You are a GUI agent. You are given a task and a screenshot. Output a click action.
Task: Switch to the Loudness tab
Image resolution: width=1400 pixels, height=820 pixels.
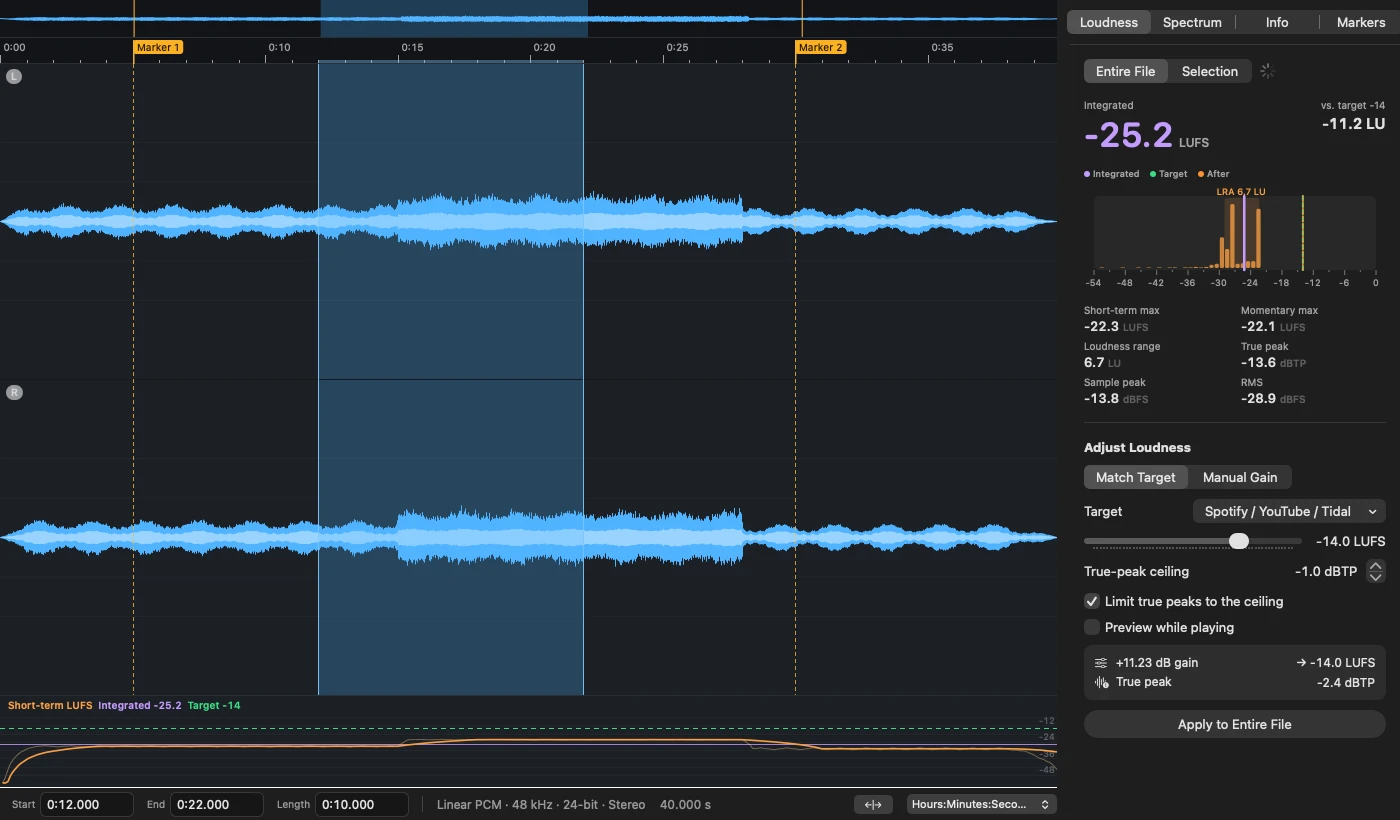click(x=1109, y=22)
